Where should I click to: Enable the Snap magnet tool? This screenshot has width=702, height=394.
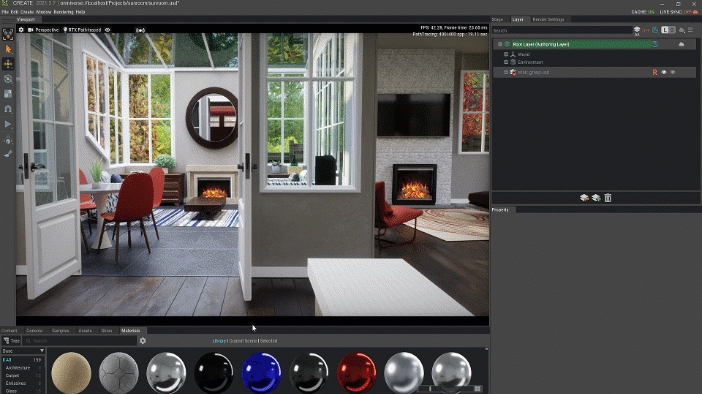[8, 109]
